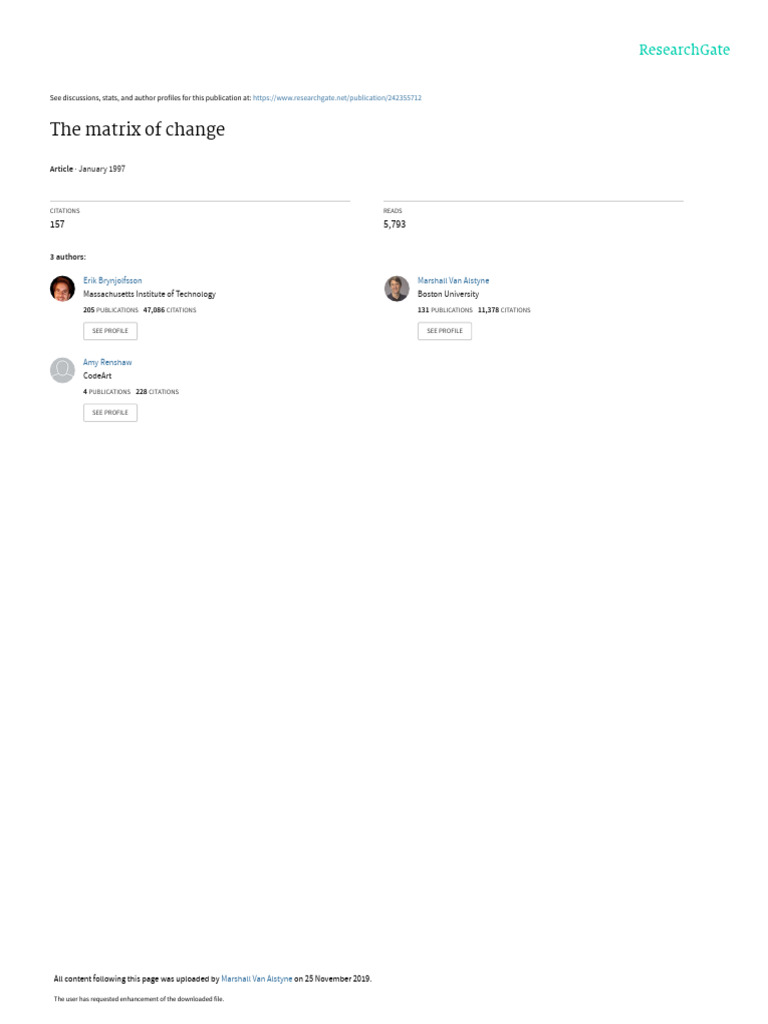This screenshot has width=768, height=1024.
Task: Open Marshall Van Alstyne author name link
Action: coord(453,280)
